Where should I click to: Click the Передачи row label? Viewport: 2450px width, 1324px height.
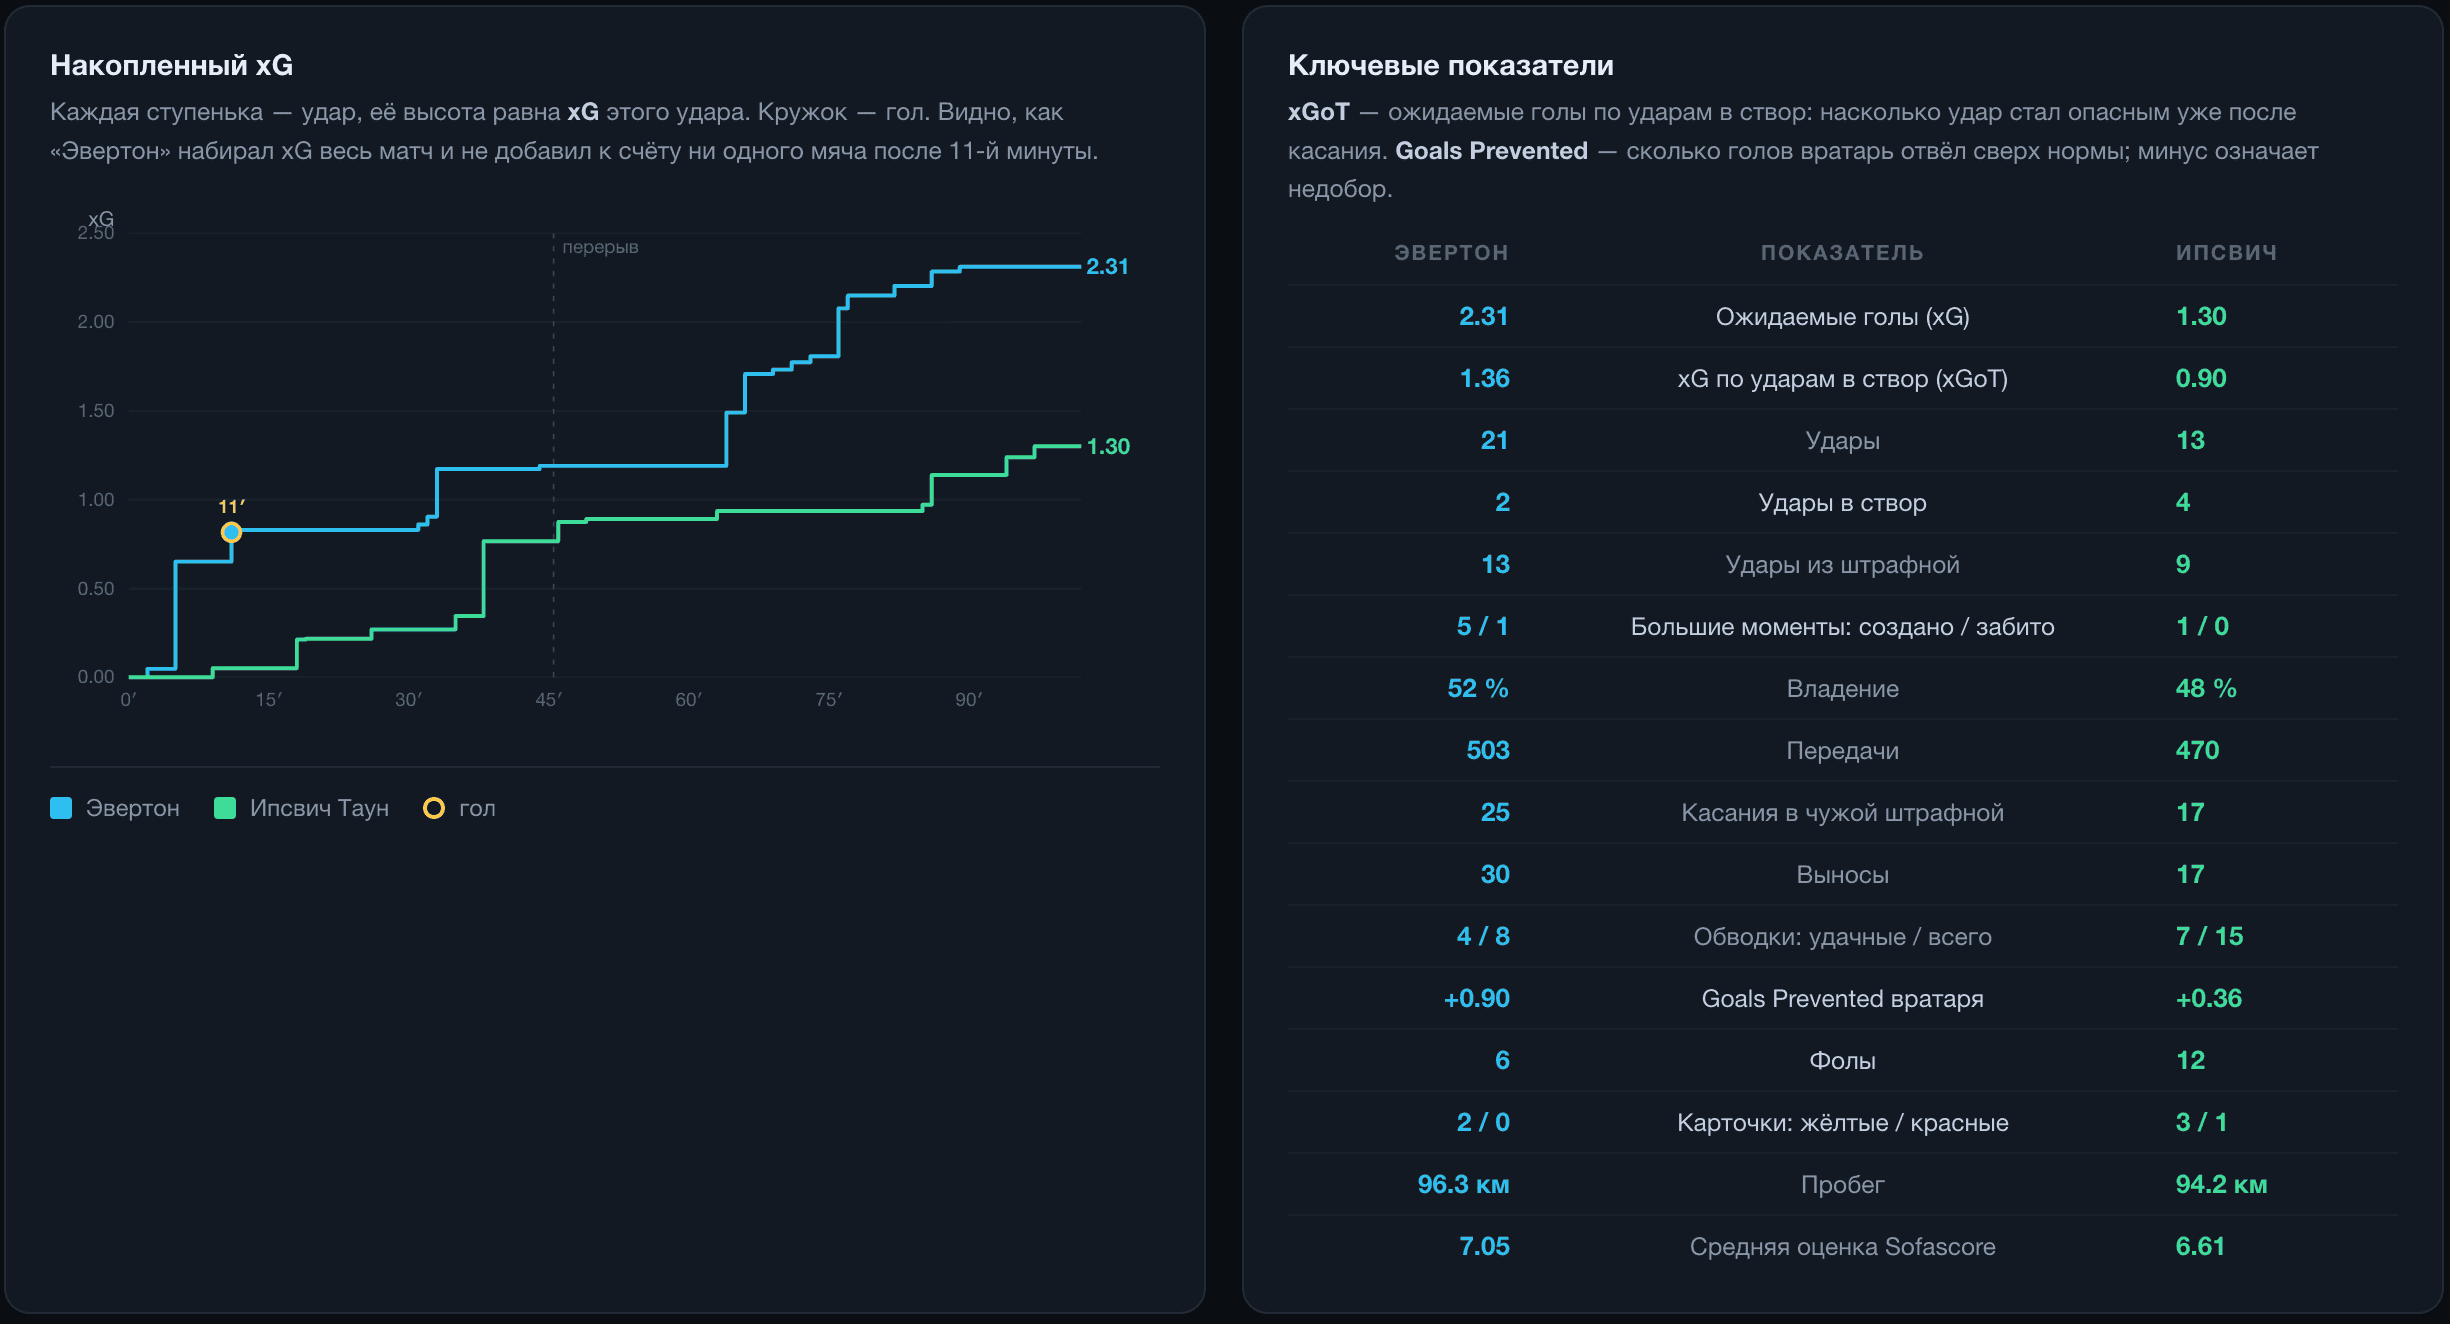(x=1842, y=751)
